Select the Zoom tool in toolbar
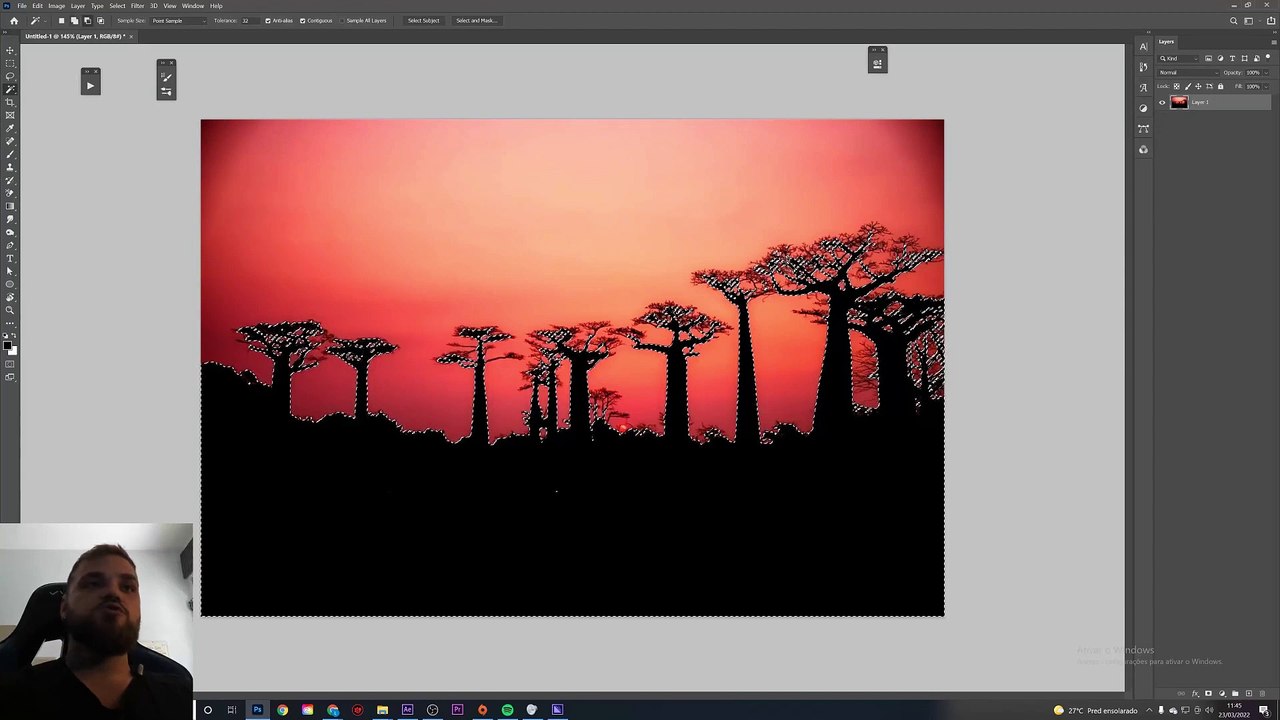Viewport: 1280px width, 720px height. click(x=10, y=310)
